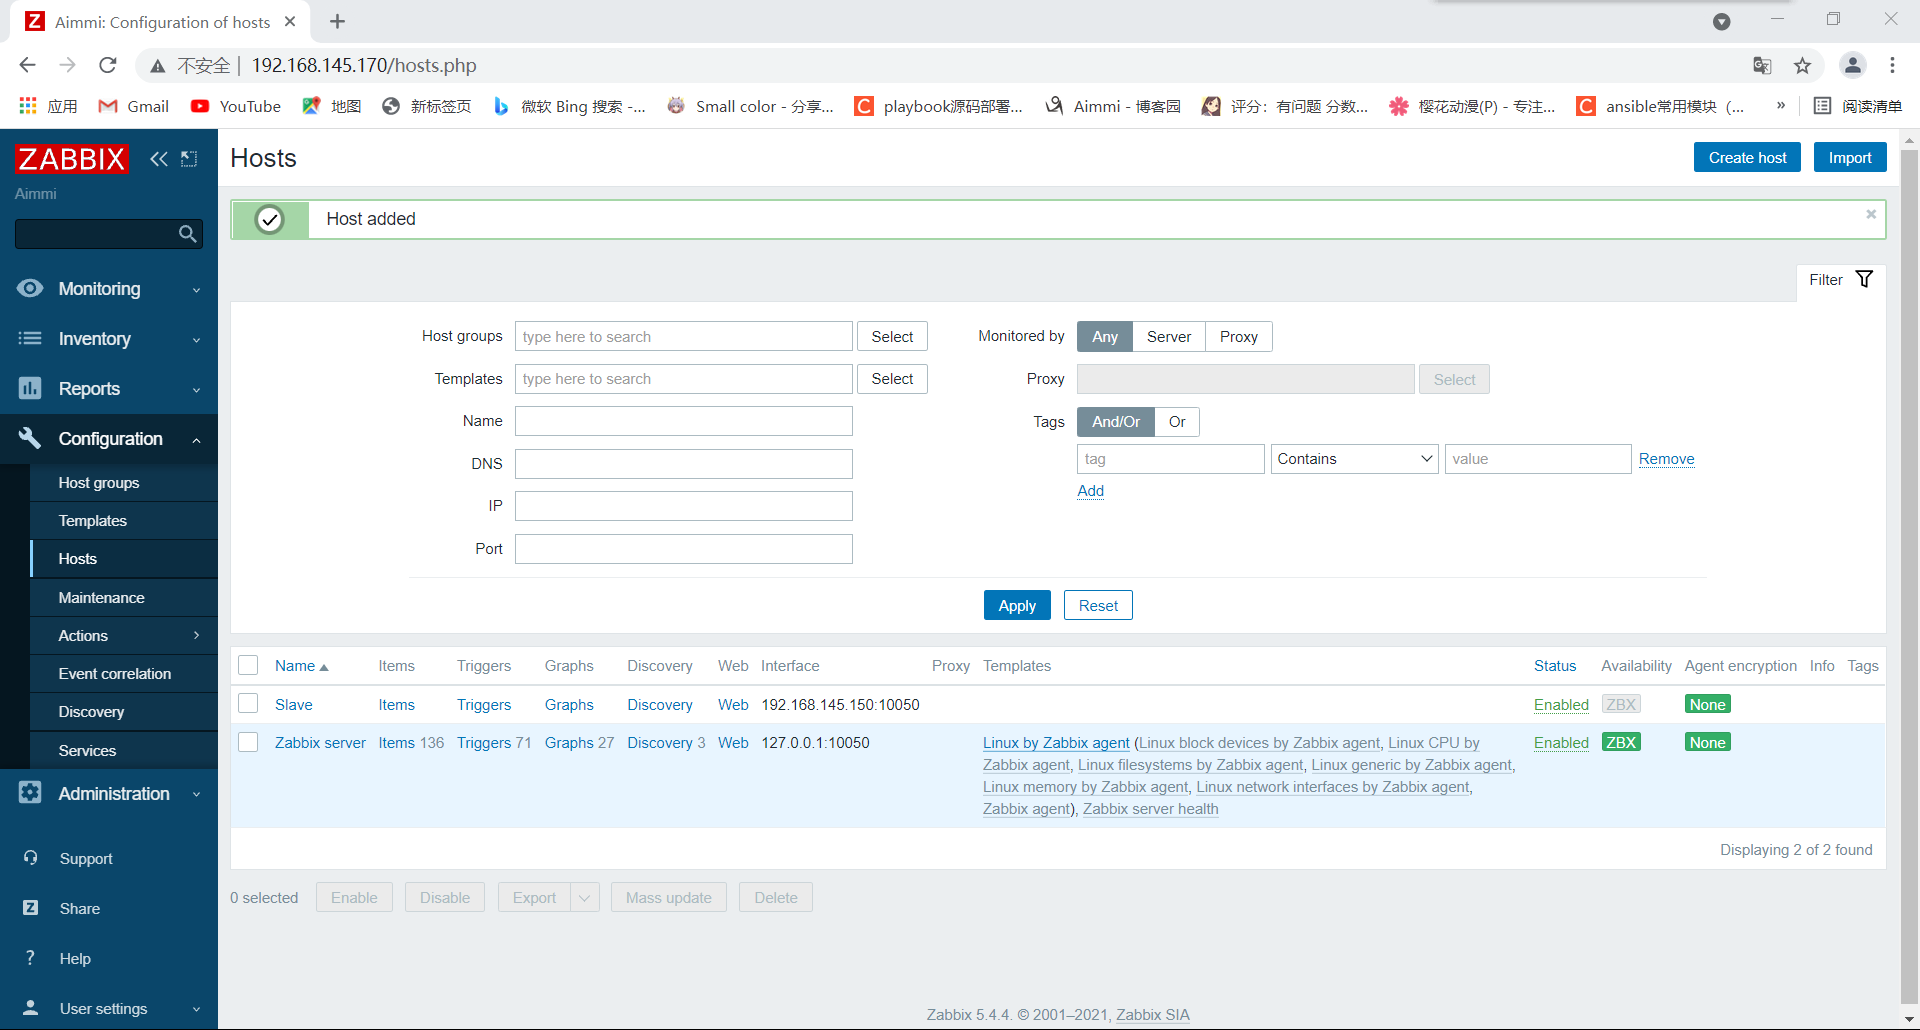The width and height of the screenshot is (1920, 1030).
Task: Set Monitored by to Proxy
Action: (x=1239, y=337)
